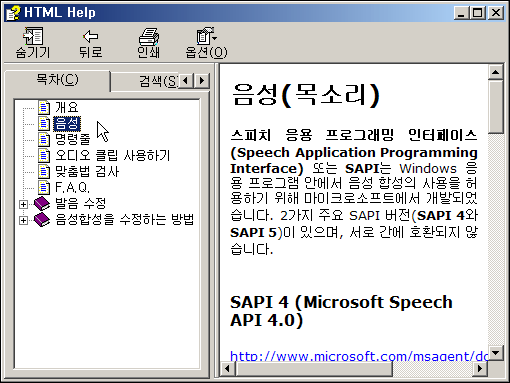This screenshot has height=383, width=510.
Task: Expand the 발음 수정 tree node
Action: click(x=23, y=204)
